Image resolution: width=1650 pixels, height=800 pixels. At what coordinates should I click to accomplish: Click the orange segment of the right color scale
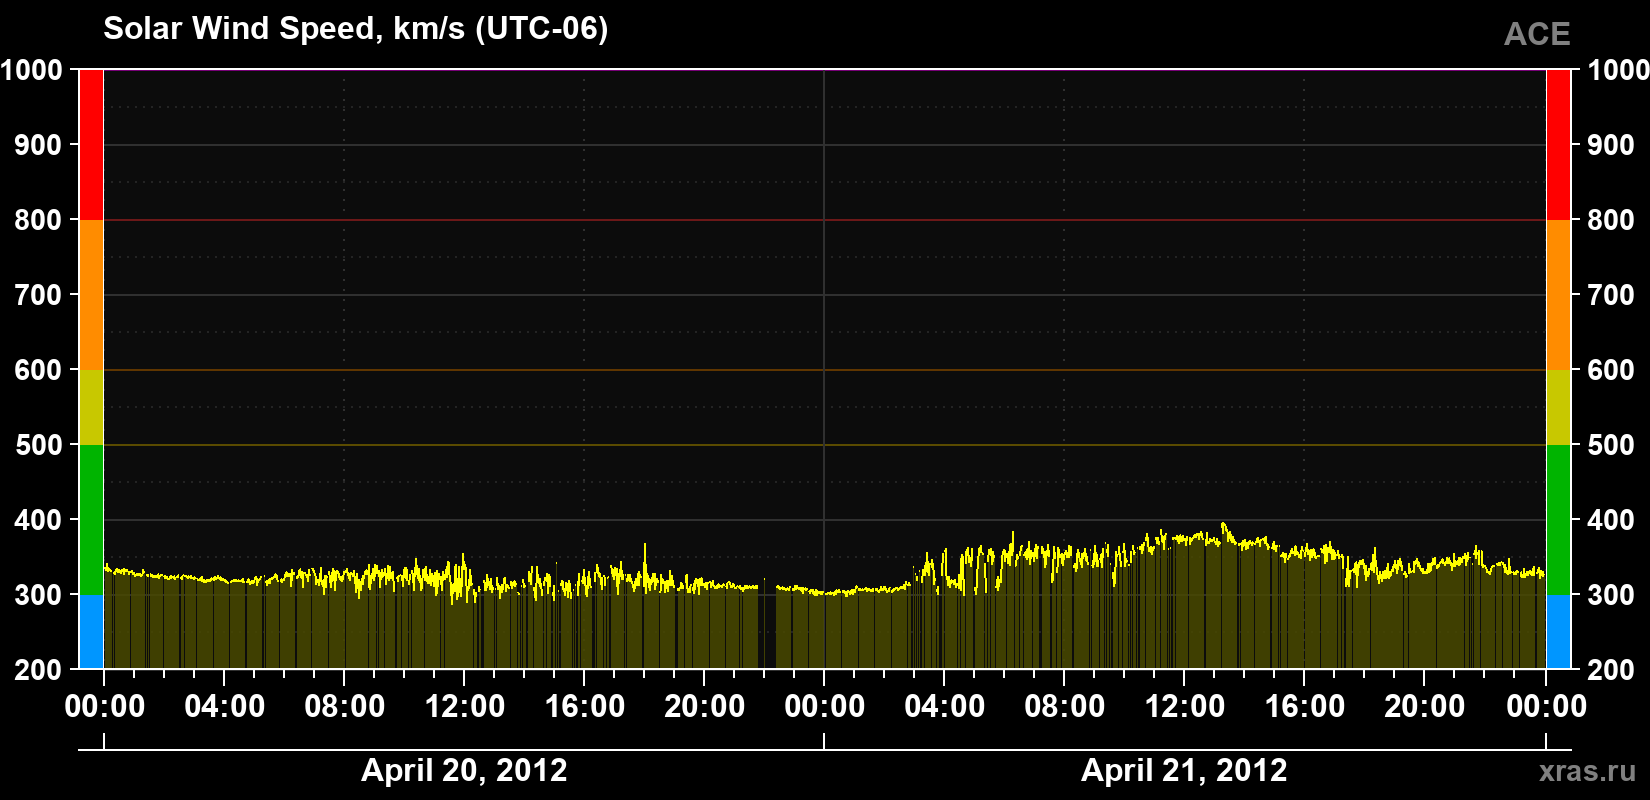click(x=1558, y=295)
